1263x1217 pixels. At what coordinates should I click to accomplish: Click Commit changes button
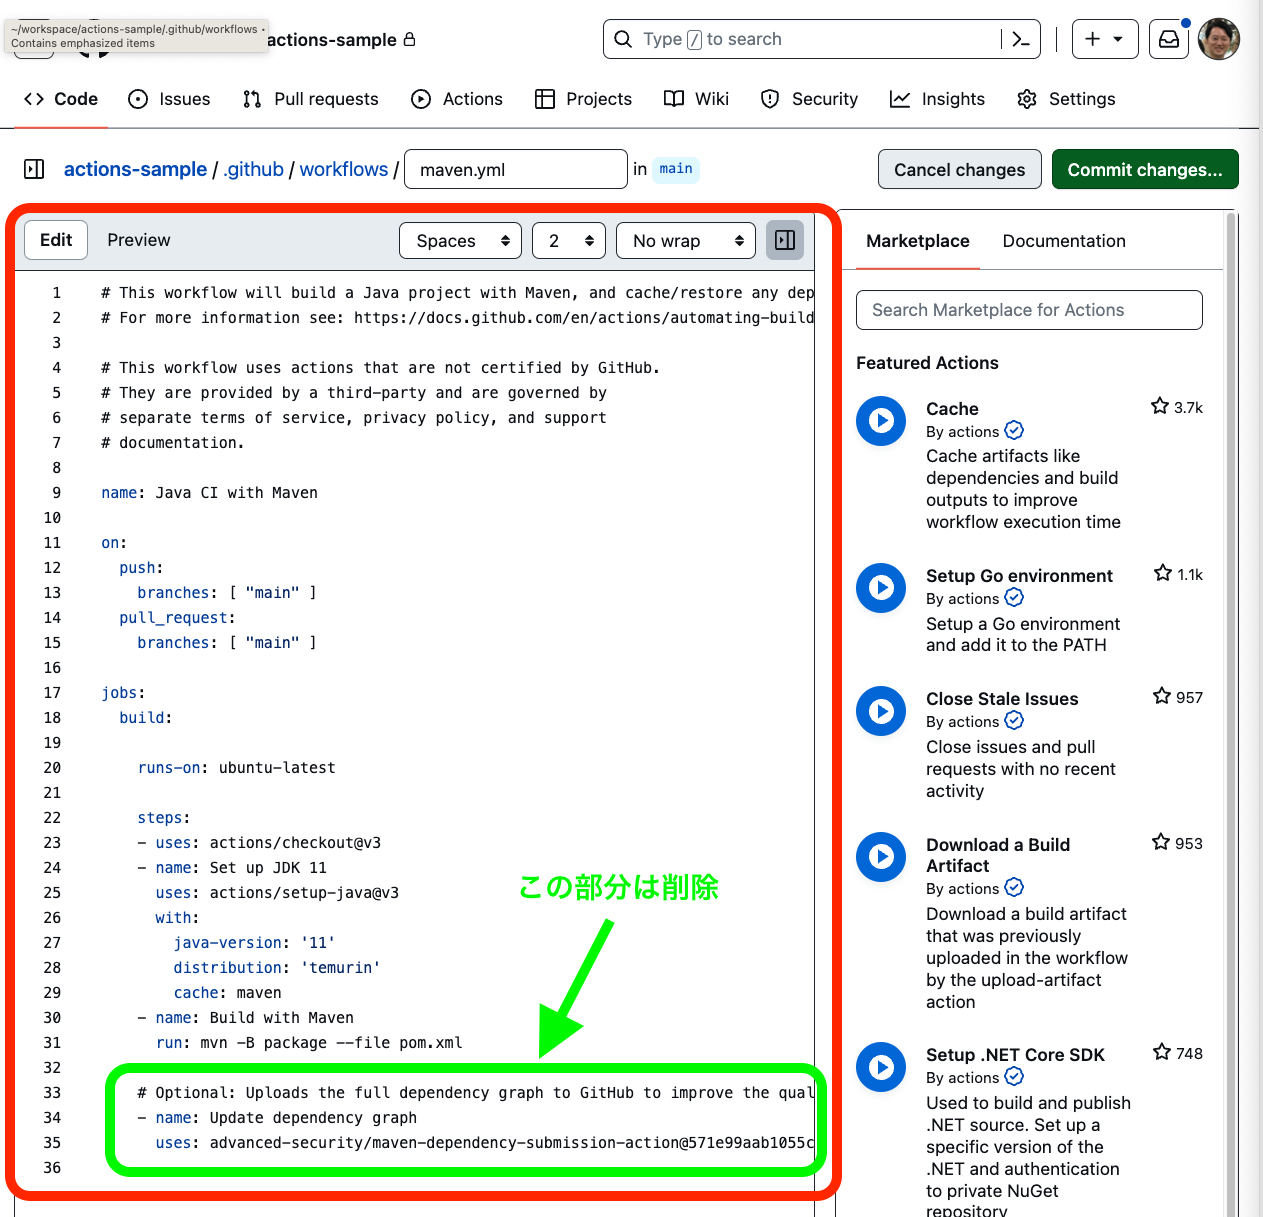tap(1145, 169)
